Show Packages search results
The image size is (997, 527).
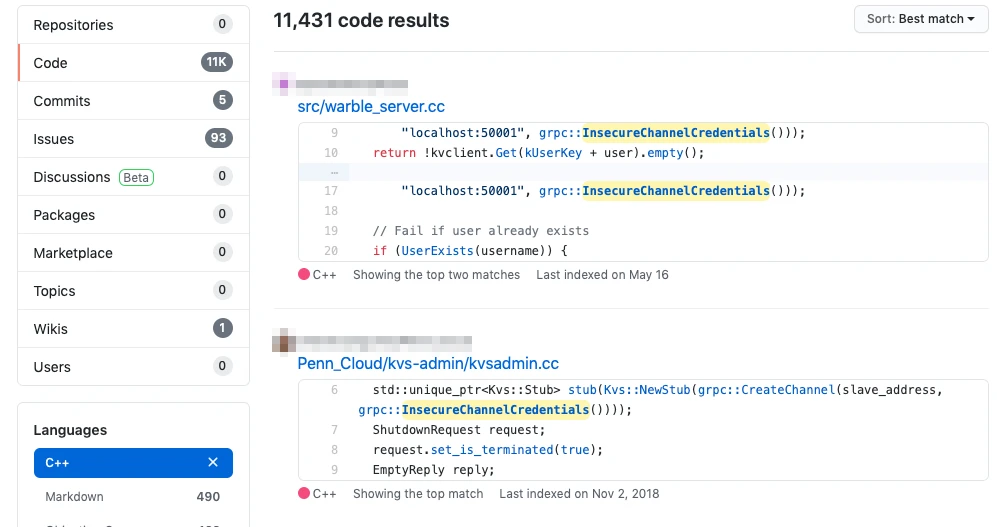[x=64, y=215]
